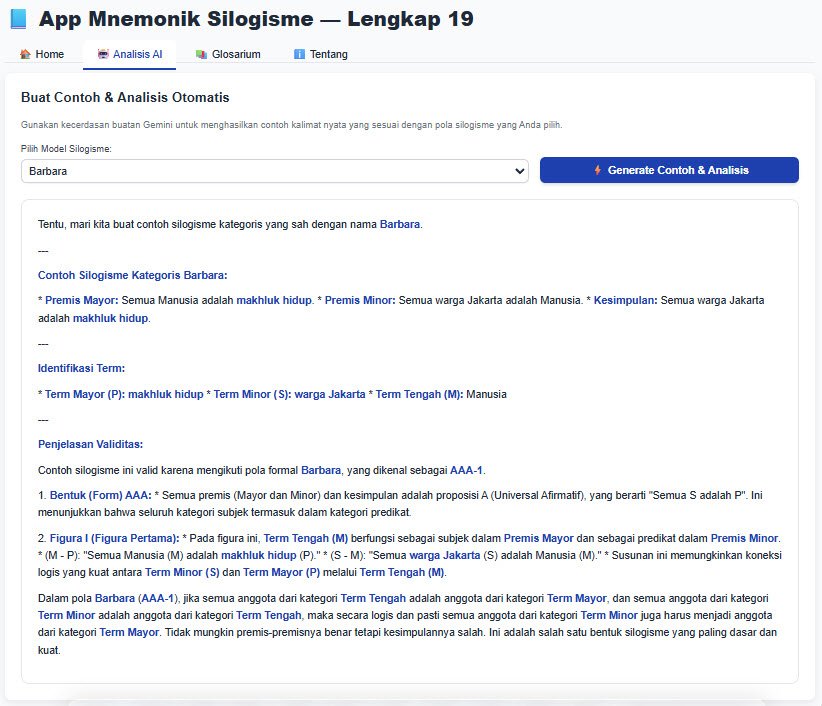Switch to the Analisis AI tab
Viewport: 822px width, 706px height.
(129, 54)
